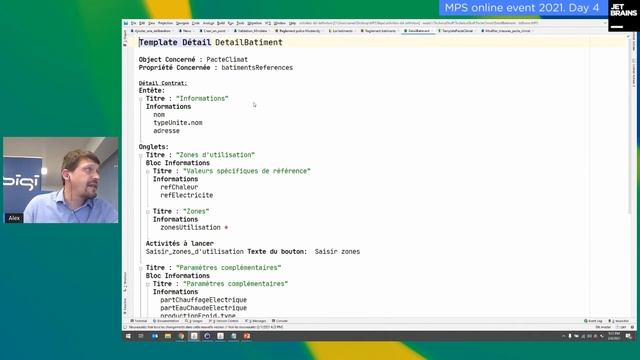The width and height of the screenshot is (640, 360).
Task: Open the File menu
Action: coord(133,23)
